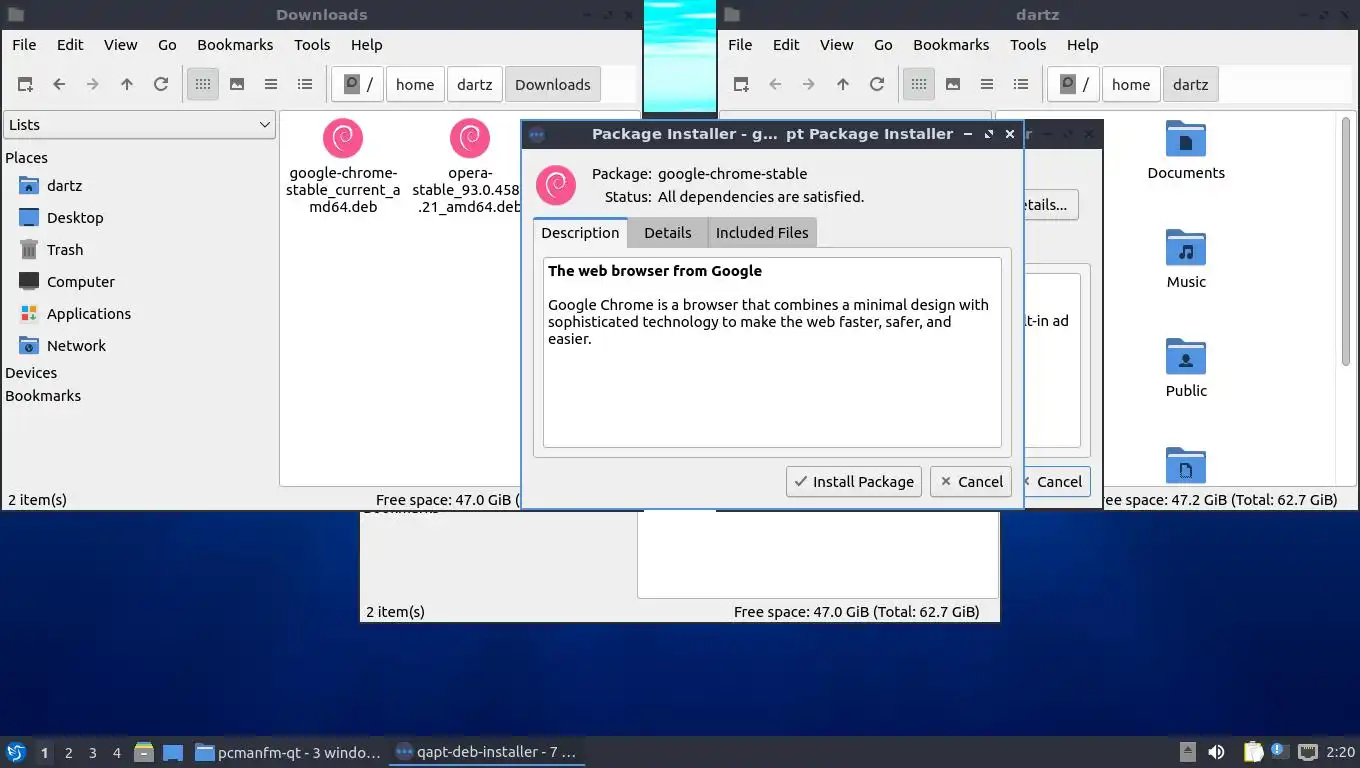Switch Downloads window to thumbnail view
The image size is (1360, 768).
[x=237, y=85]
